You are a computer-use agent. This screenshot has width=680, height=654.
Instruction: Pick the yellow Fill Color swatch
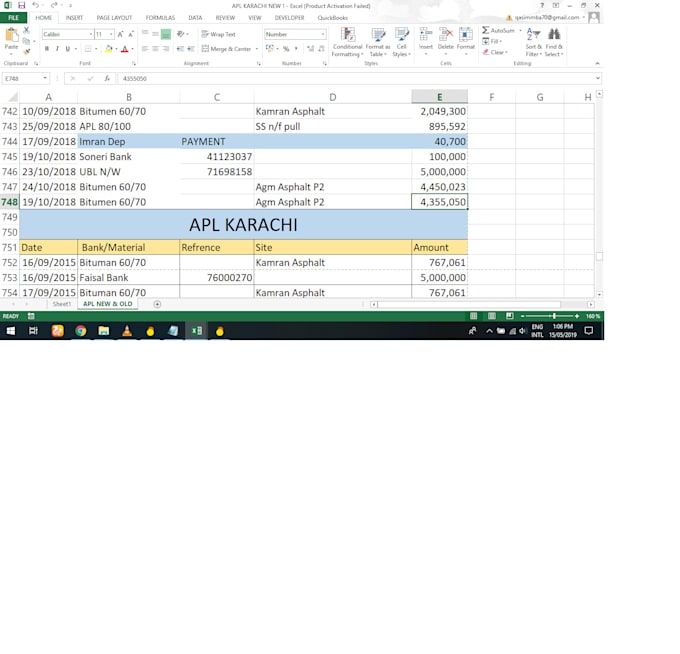click(x=108, y=49)
